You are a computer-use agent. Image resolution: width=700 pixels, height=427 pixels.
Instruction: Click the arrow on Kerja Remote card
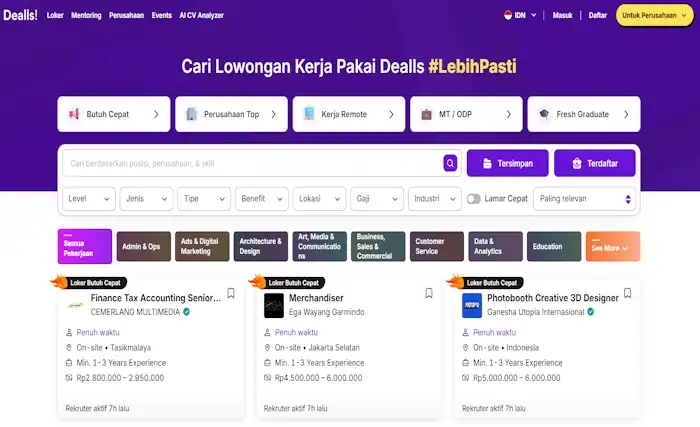[x=391, y=114]
